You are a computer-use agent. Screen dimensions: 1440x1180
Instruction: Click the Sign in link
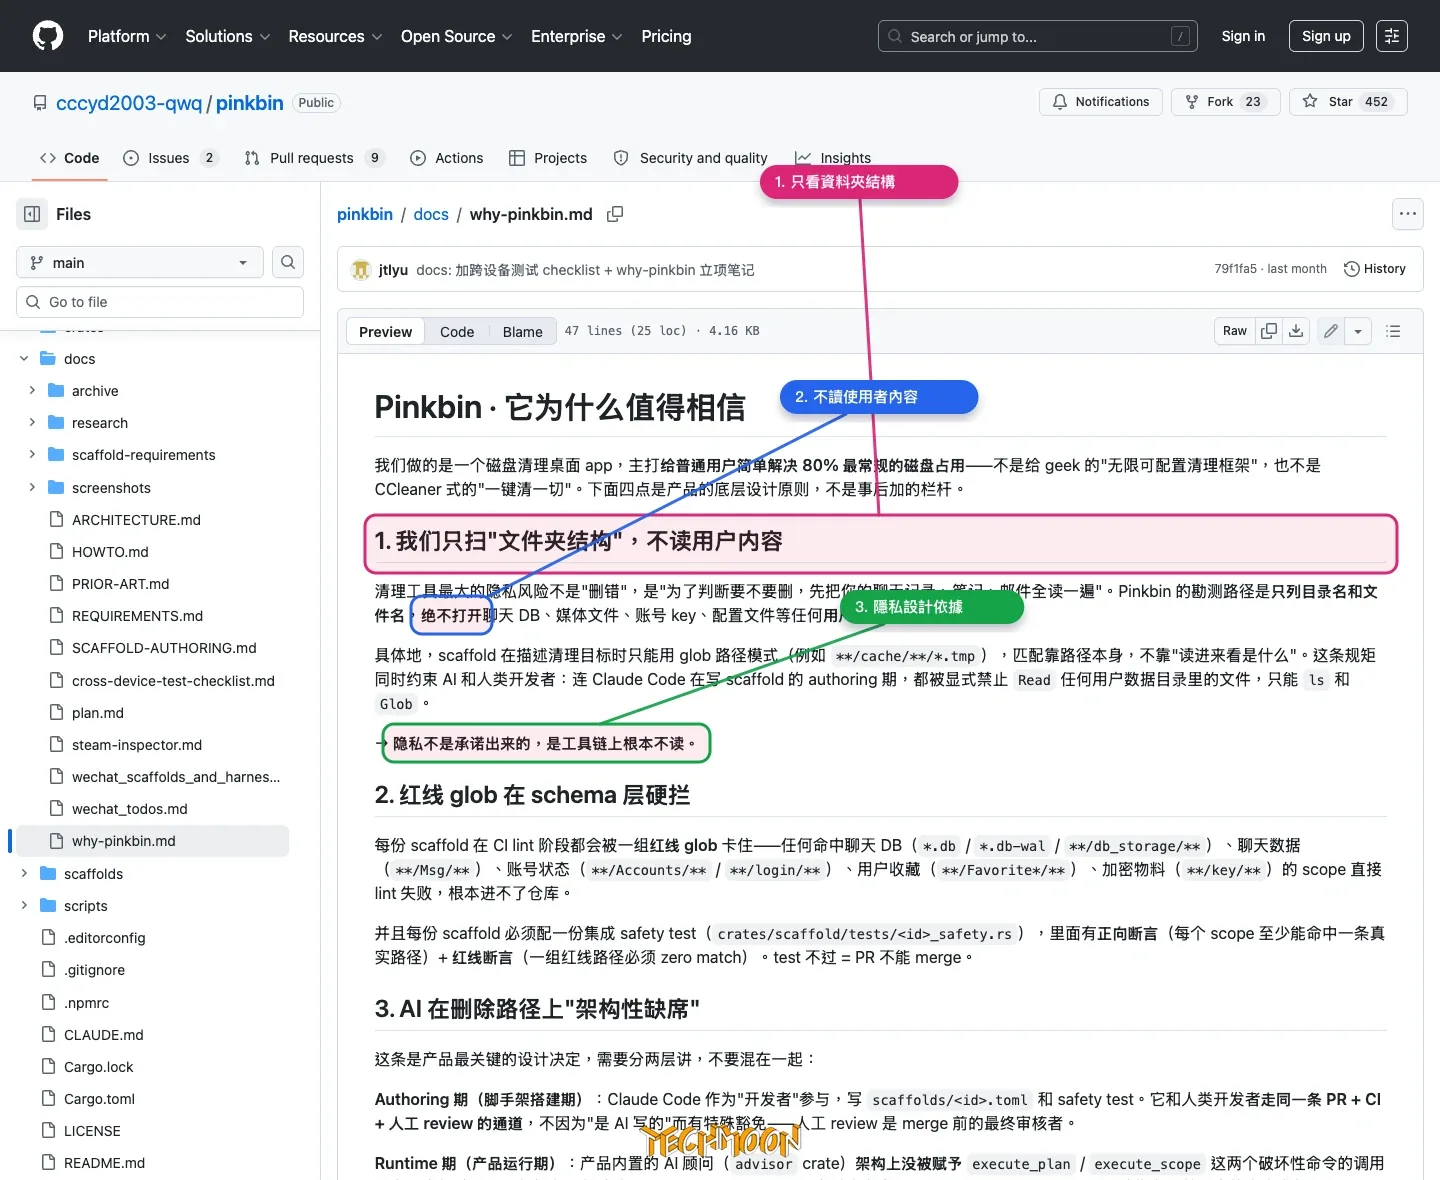tap(1243, 36)
